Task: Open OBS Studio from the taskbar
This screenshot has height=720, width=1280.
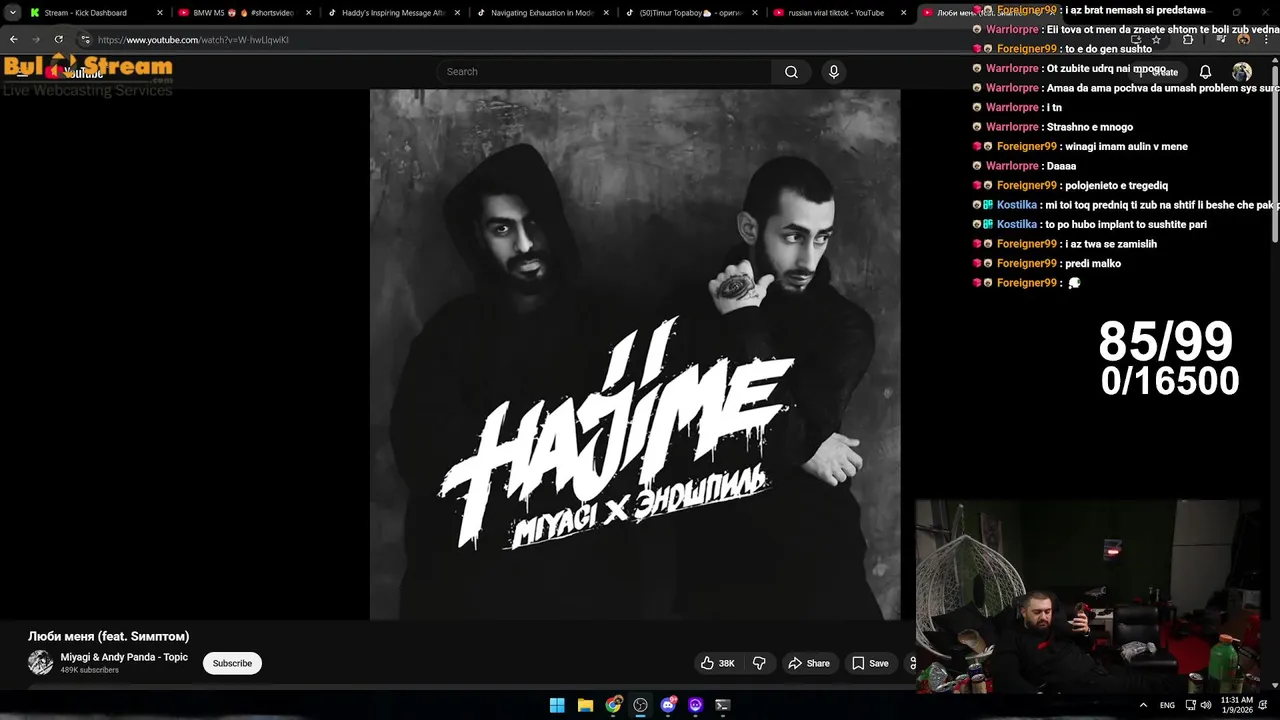Action: (640, 705)
